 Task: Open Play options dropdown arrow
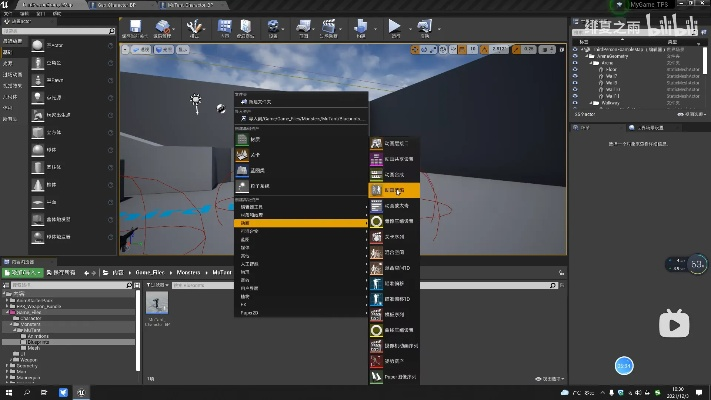tap(410, 29)
